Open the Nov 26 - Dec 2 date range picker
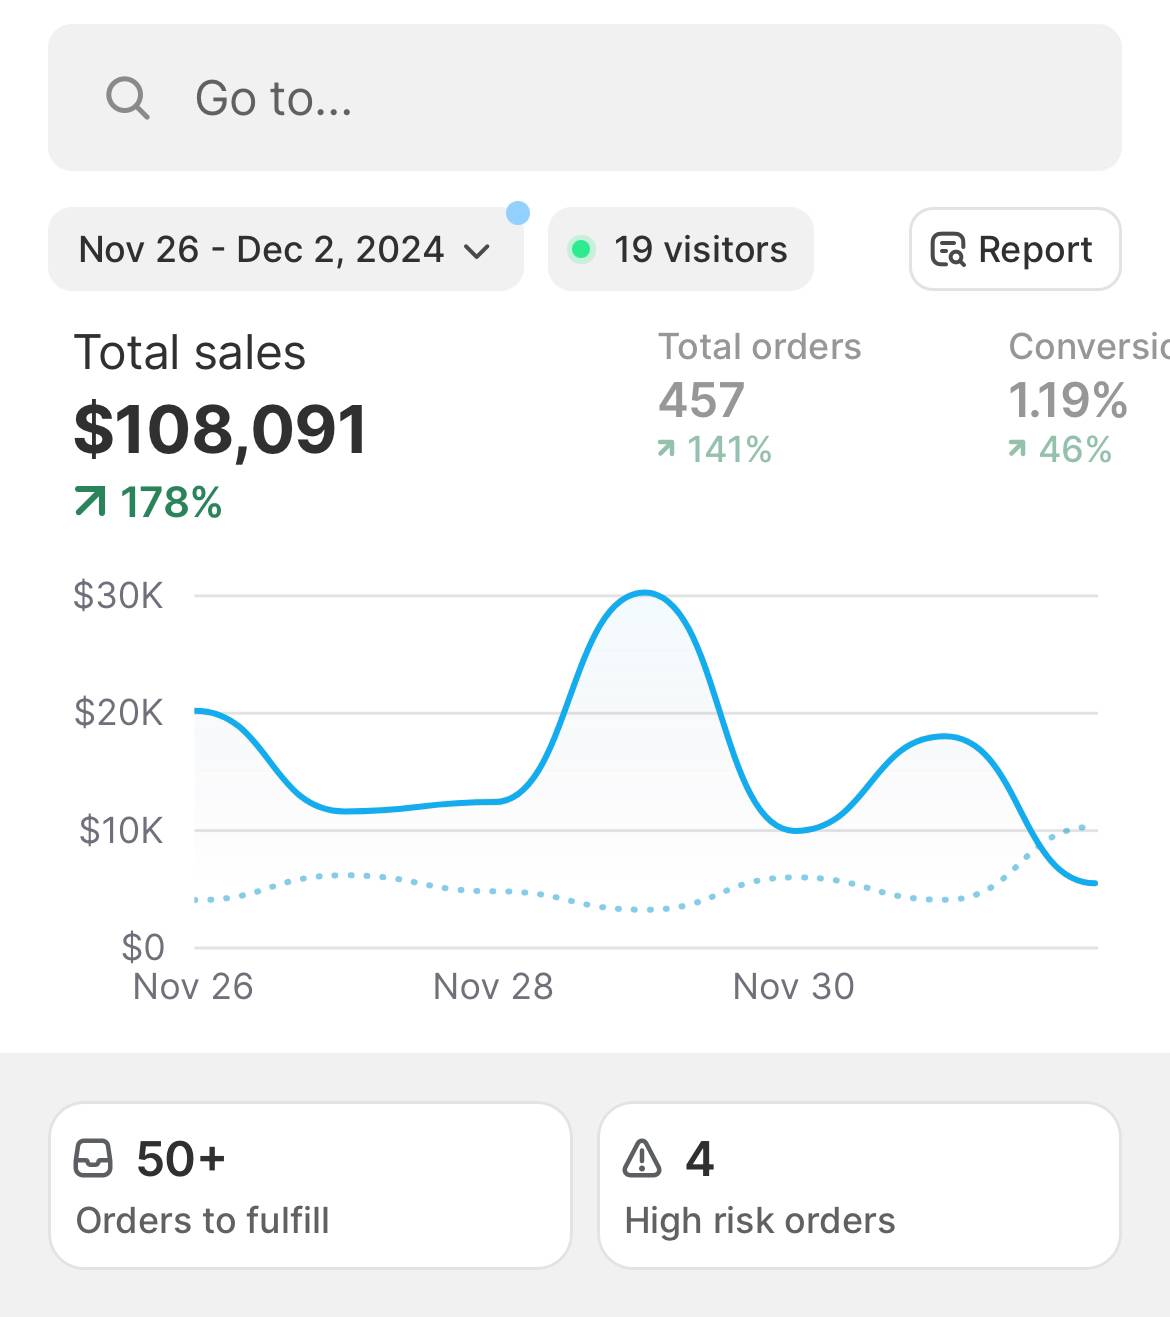Viewport: 1170px width, 1317px height. 262,249
